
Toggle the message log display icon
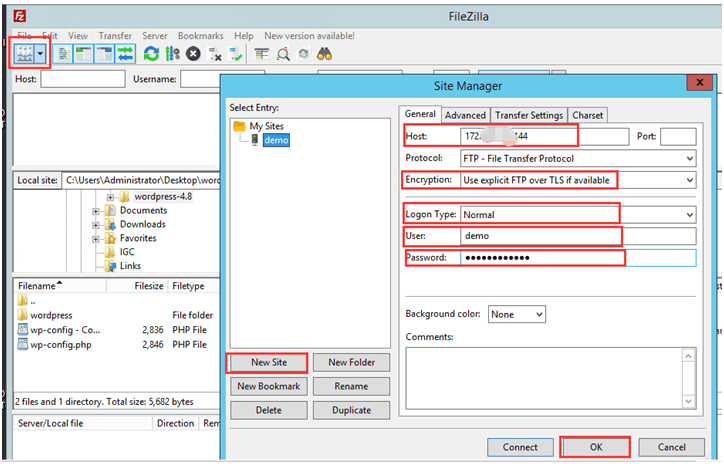click(64, 54)
